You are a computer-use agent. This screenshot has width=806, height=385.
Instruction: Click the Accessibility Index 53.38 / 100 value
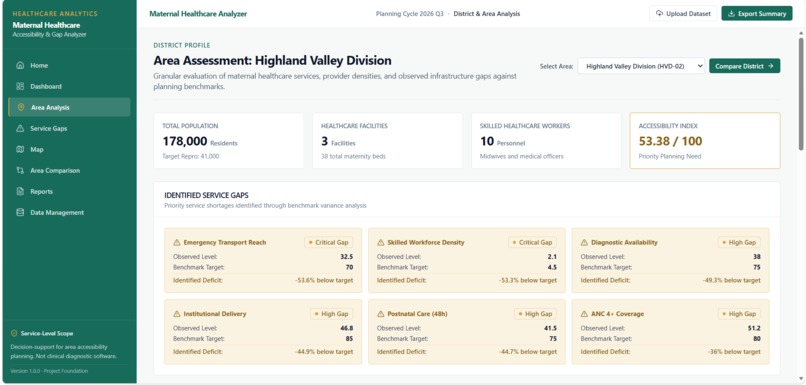pos(670,141)
